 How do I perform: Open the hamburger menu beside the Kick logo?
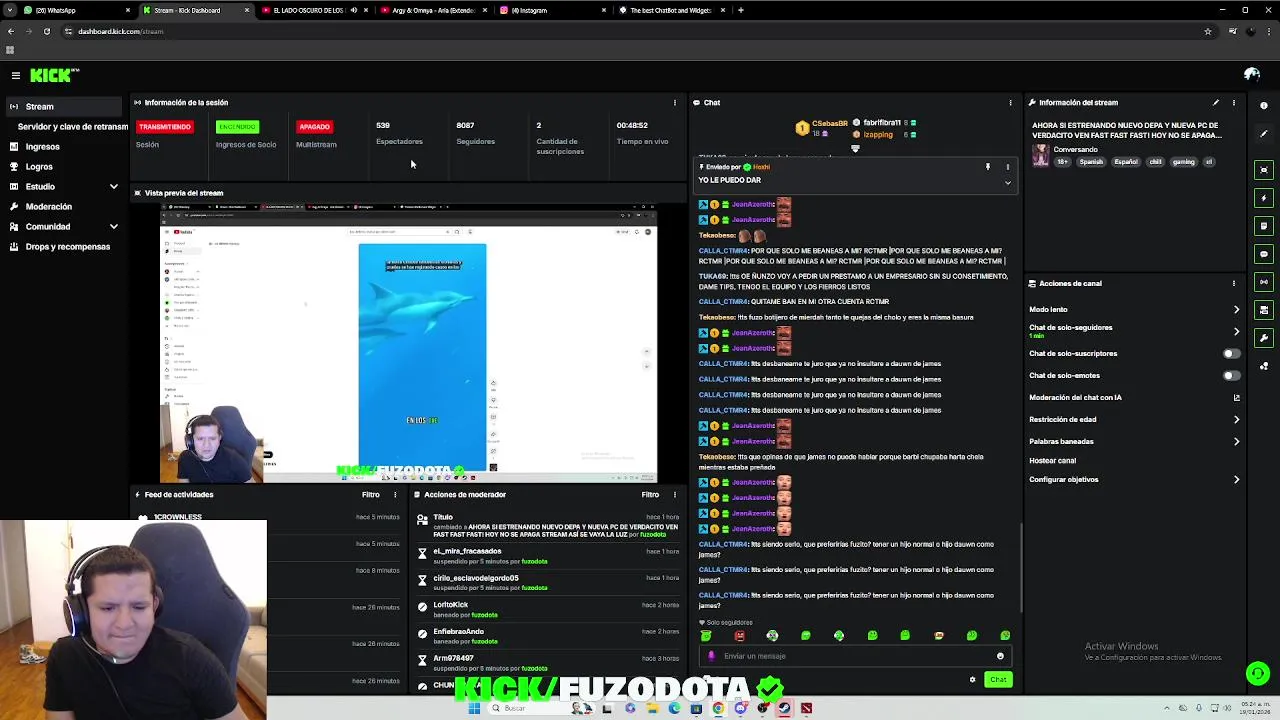[15, 75]
